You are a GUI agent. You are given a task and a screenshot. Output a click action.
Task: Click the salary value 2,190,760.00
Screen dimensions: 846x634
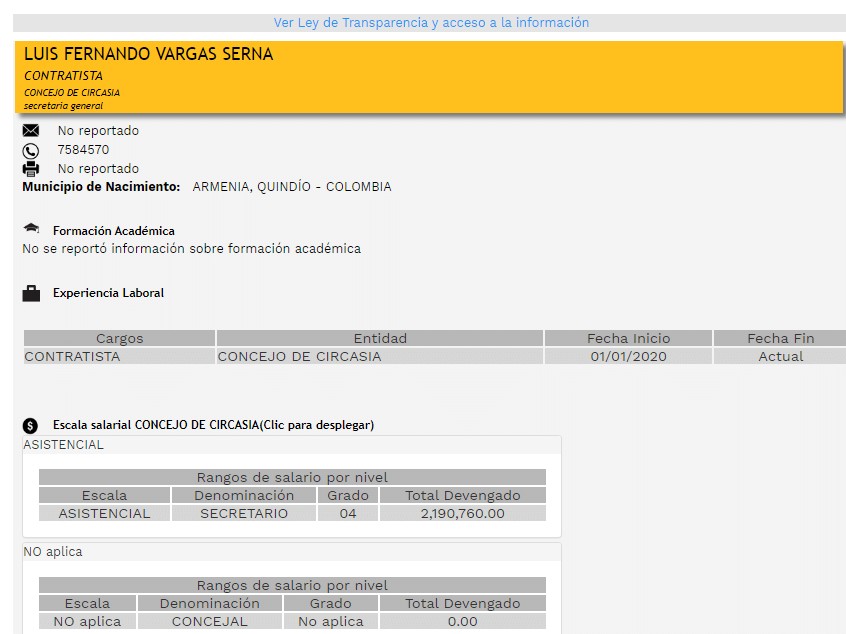point(462,513)
